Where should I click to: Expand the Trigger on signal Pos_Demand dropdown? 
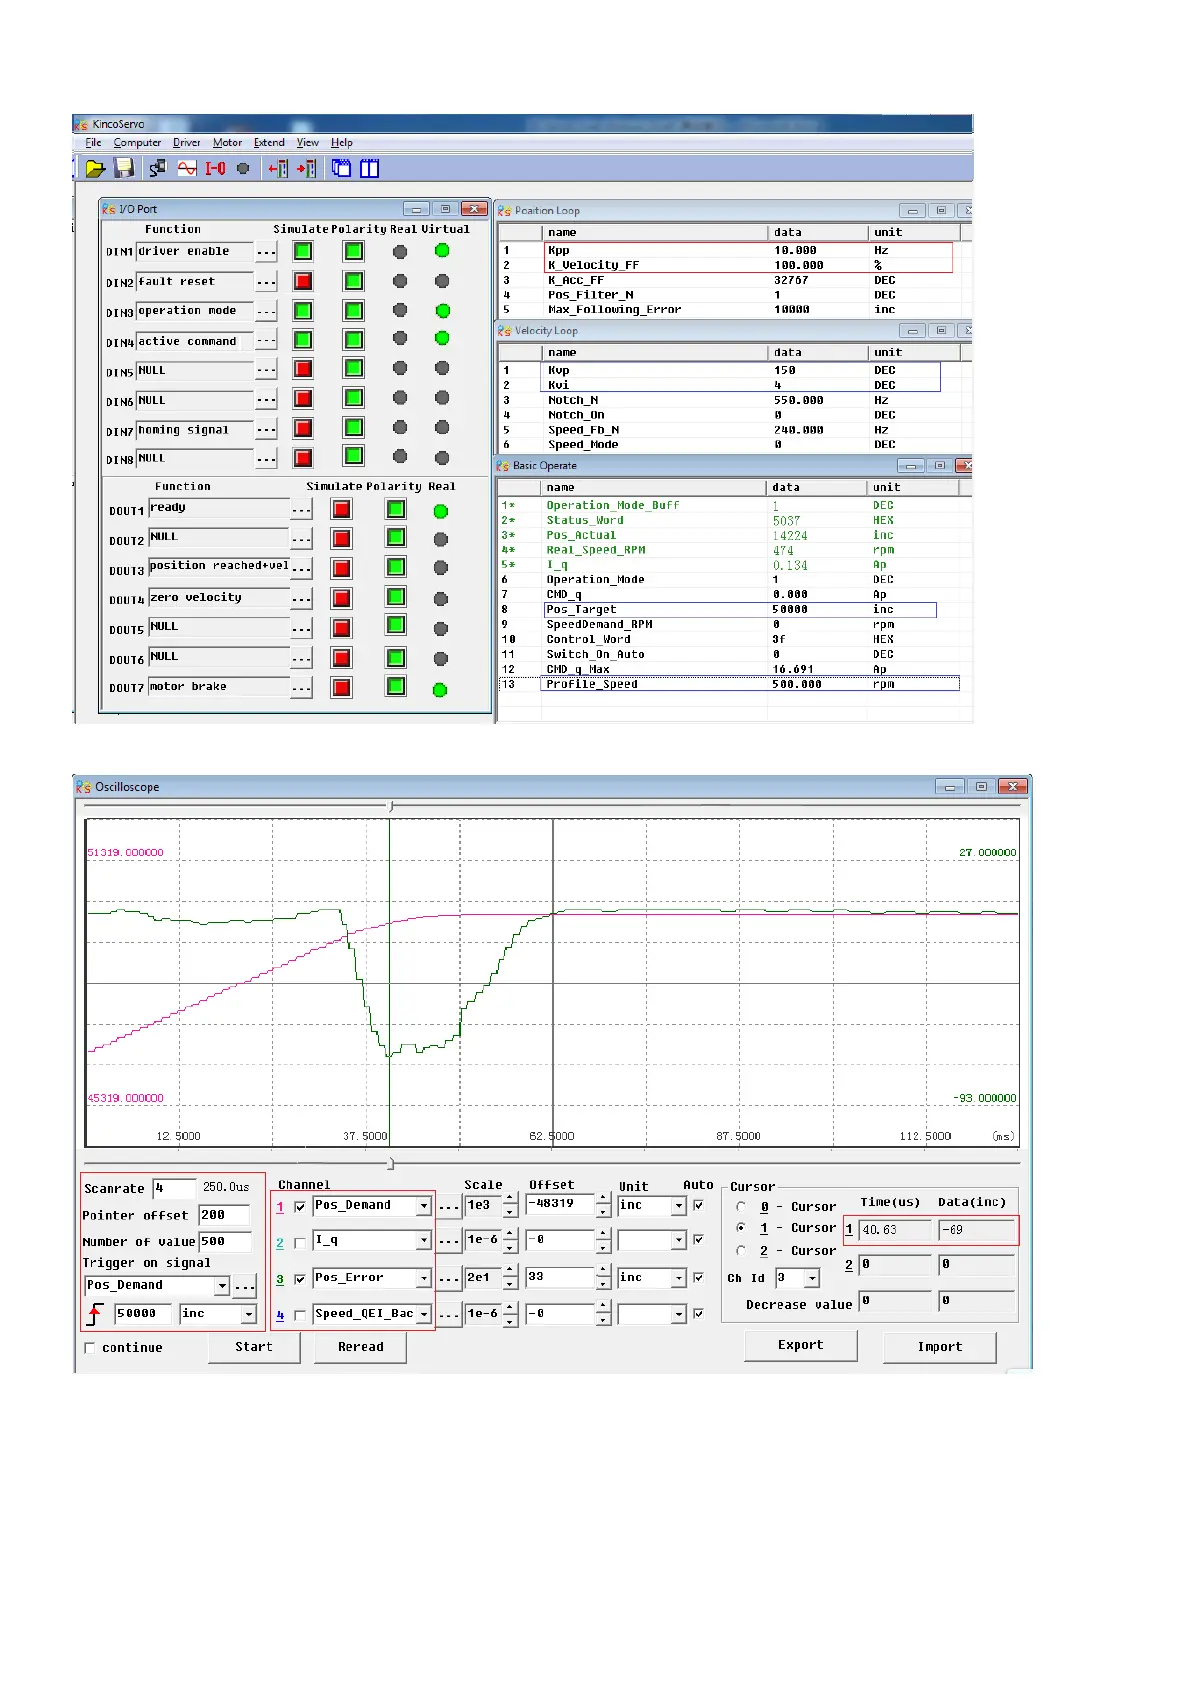(222, 1286)
